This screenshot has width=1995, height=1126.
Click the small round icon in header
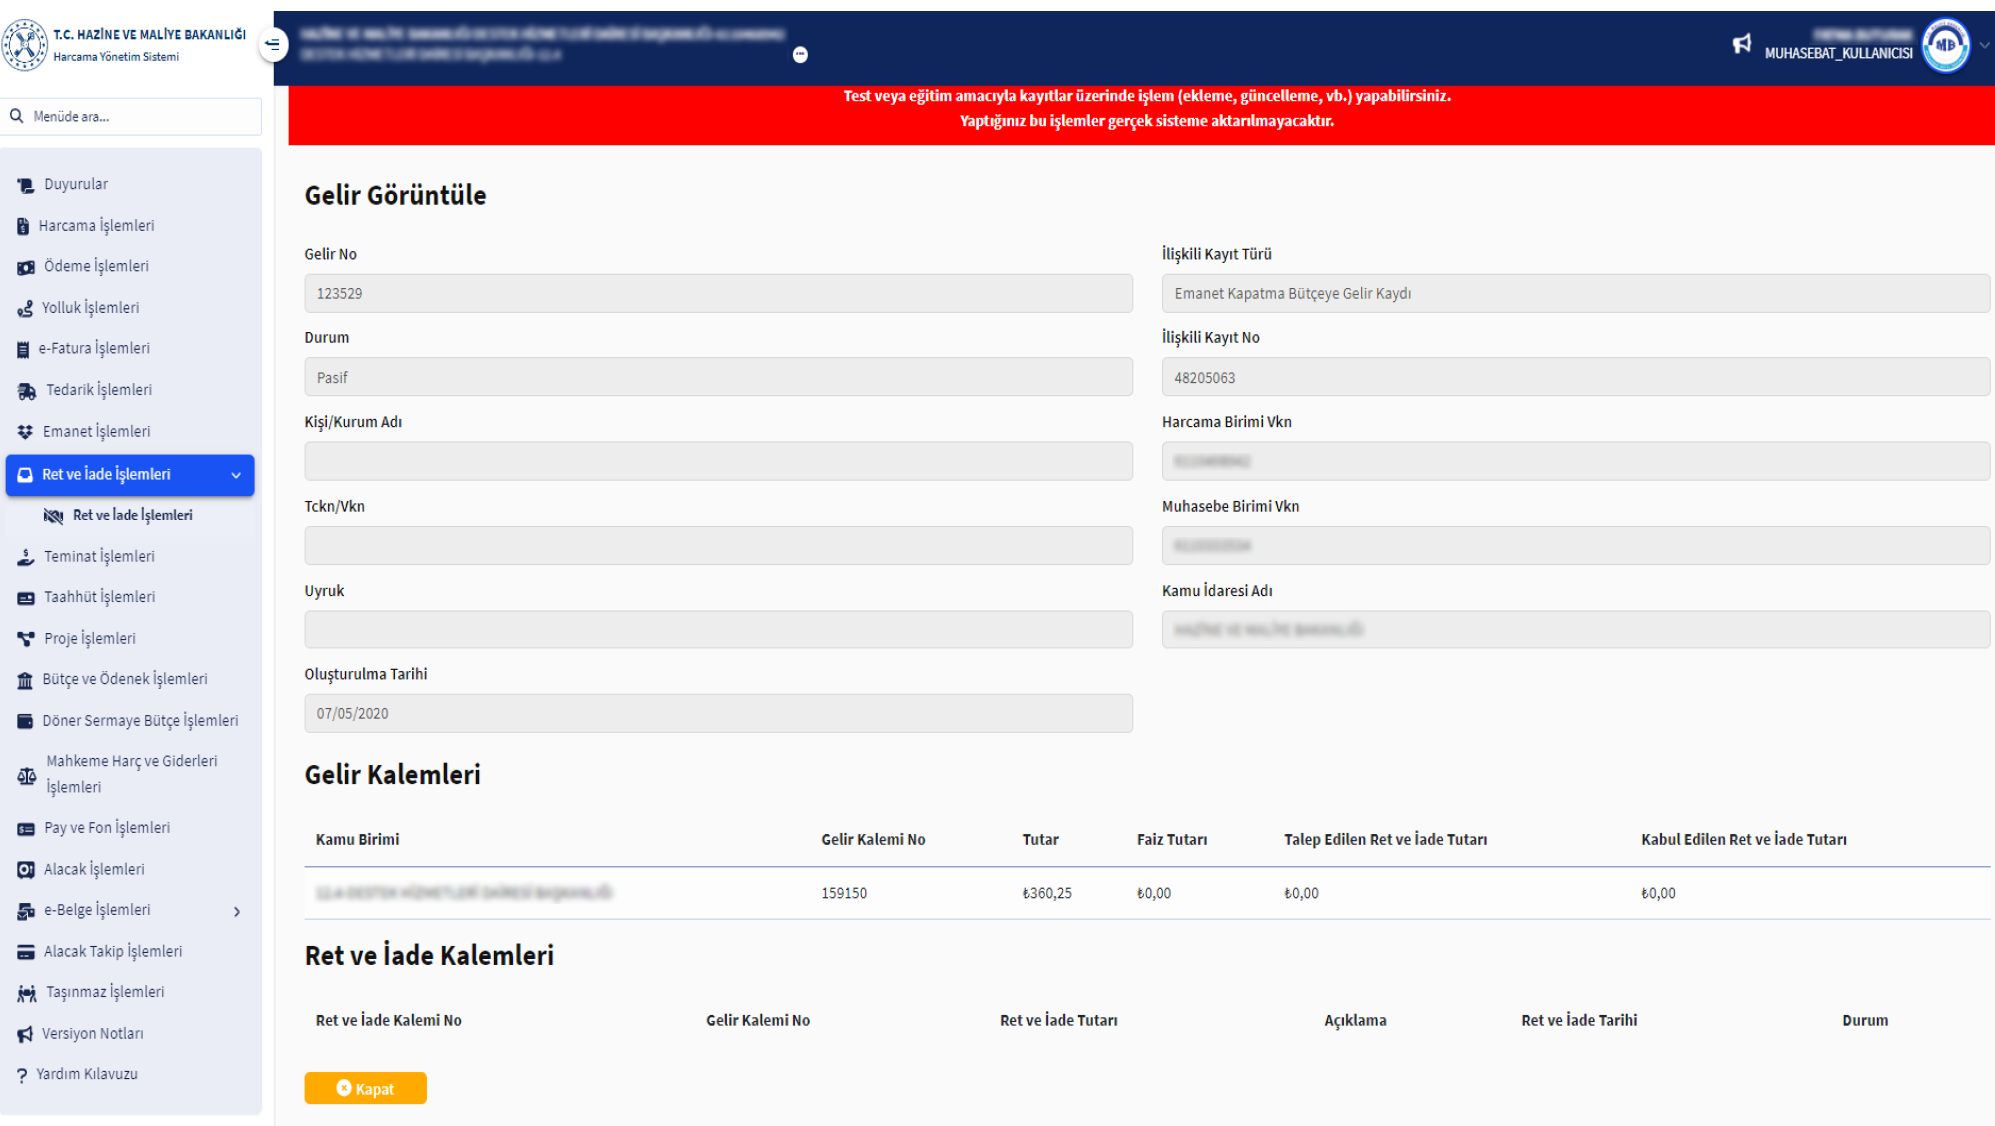800,55
